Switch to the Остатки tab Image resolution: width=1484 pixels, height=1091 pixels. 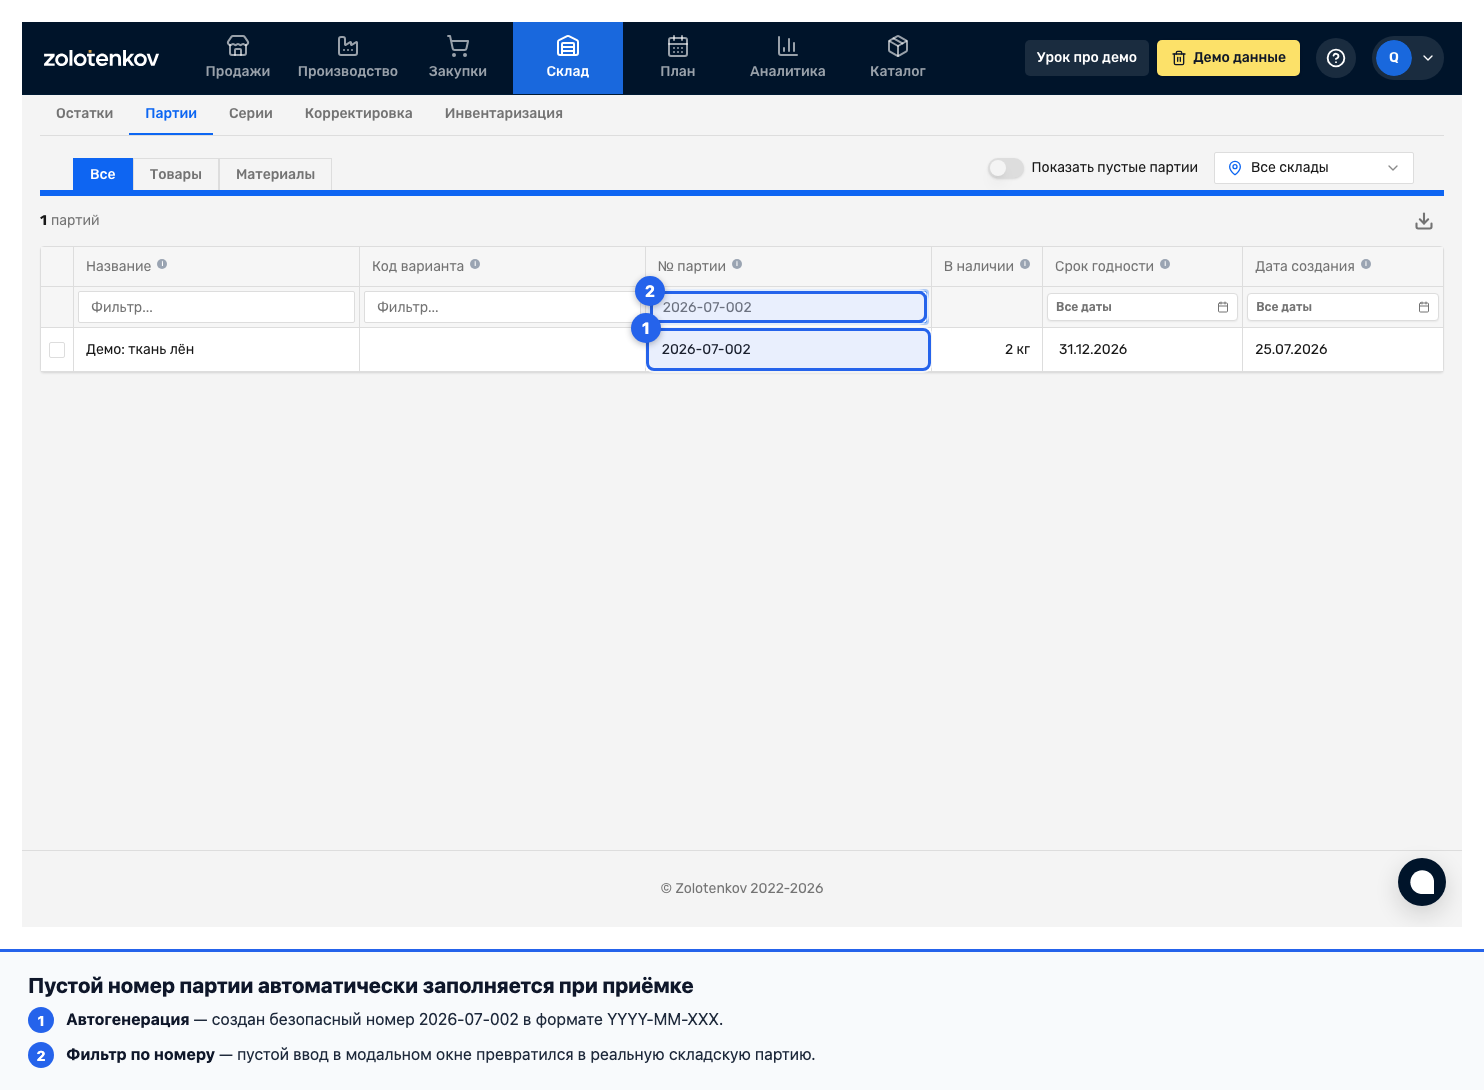point(85,114)
